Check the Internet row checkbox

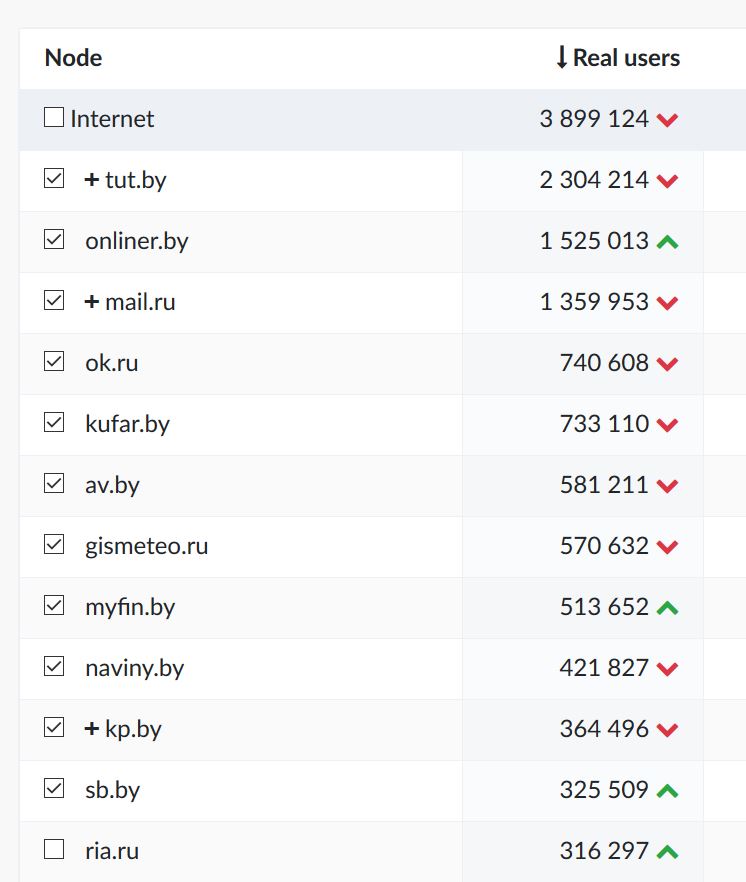(54, 118)
